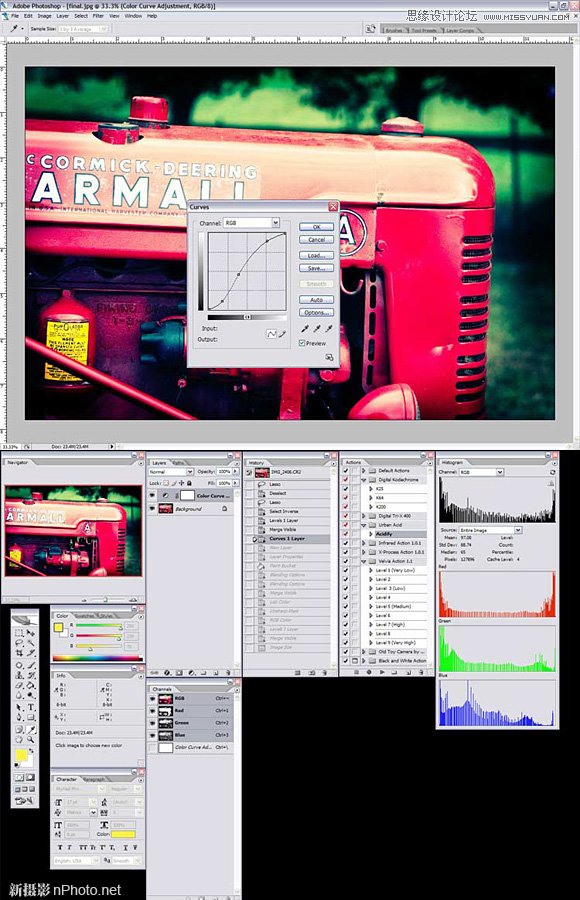Toggle the Preview checkbox in Curves dialog
The height and width of the screenshot is (900, 580).
(x=301, y=343)
